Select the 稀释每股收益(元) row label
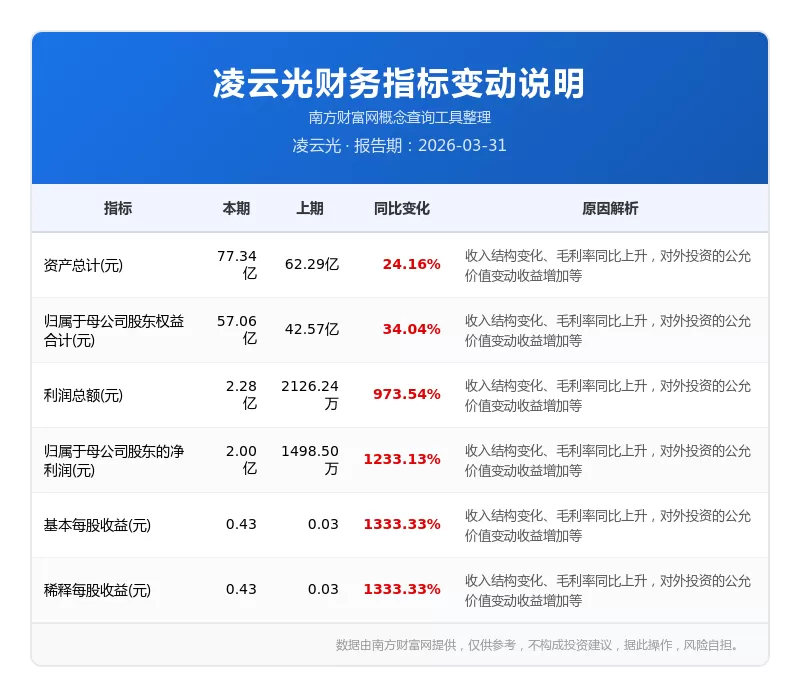The image size is (800, 697). coord(97,590)
